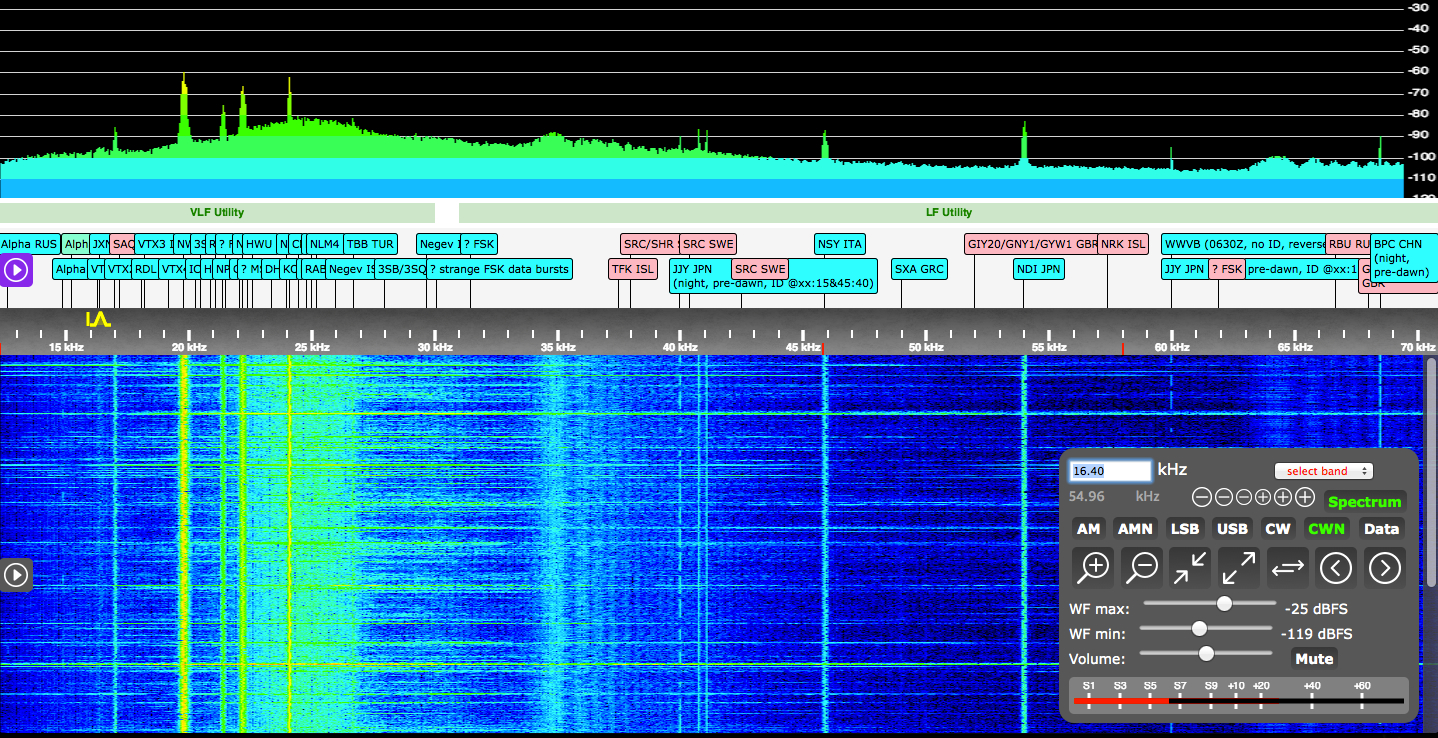The image size is (1438, 738).
Task: Zoom out the waterfall with magnifier minus
Action: [1141, 568]
